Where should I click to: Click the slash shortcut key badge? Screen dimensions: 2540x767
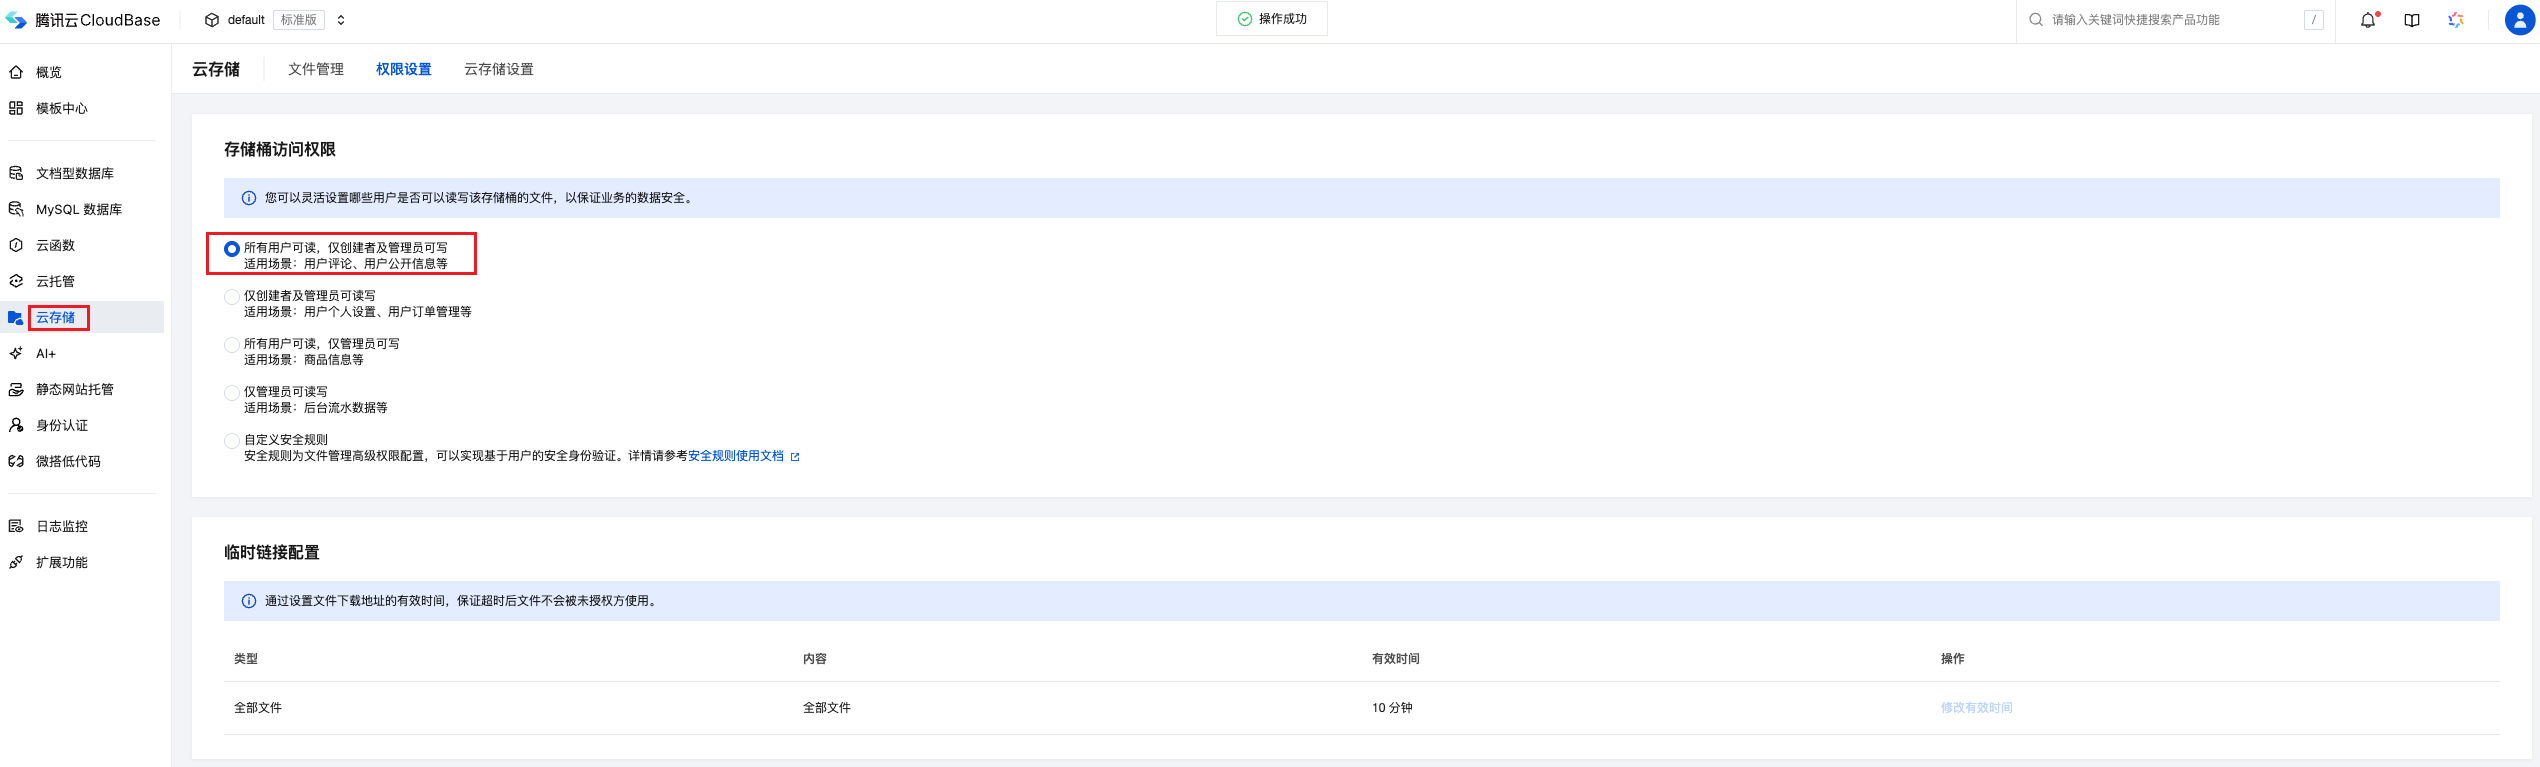2314,20
